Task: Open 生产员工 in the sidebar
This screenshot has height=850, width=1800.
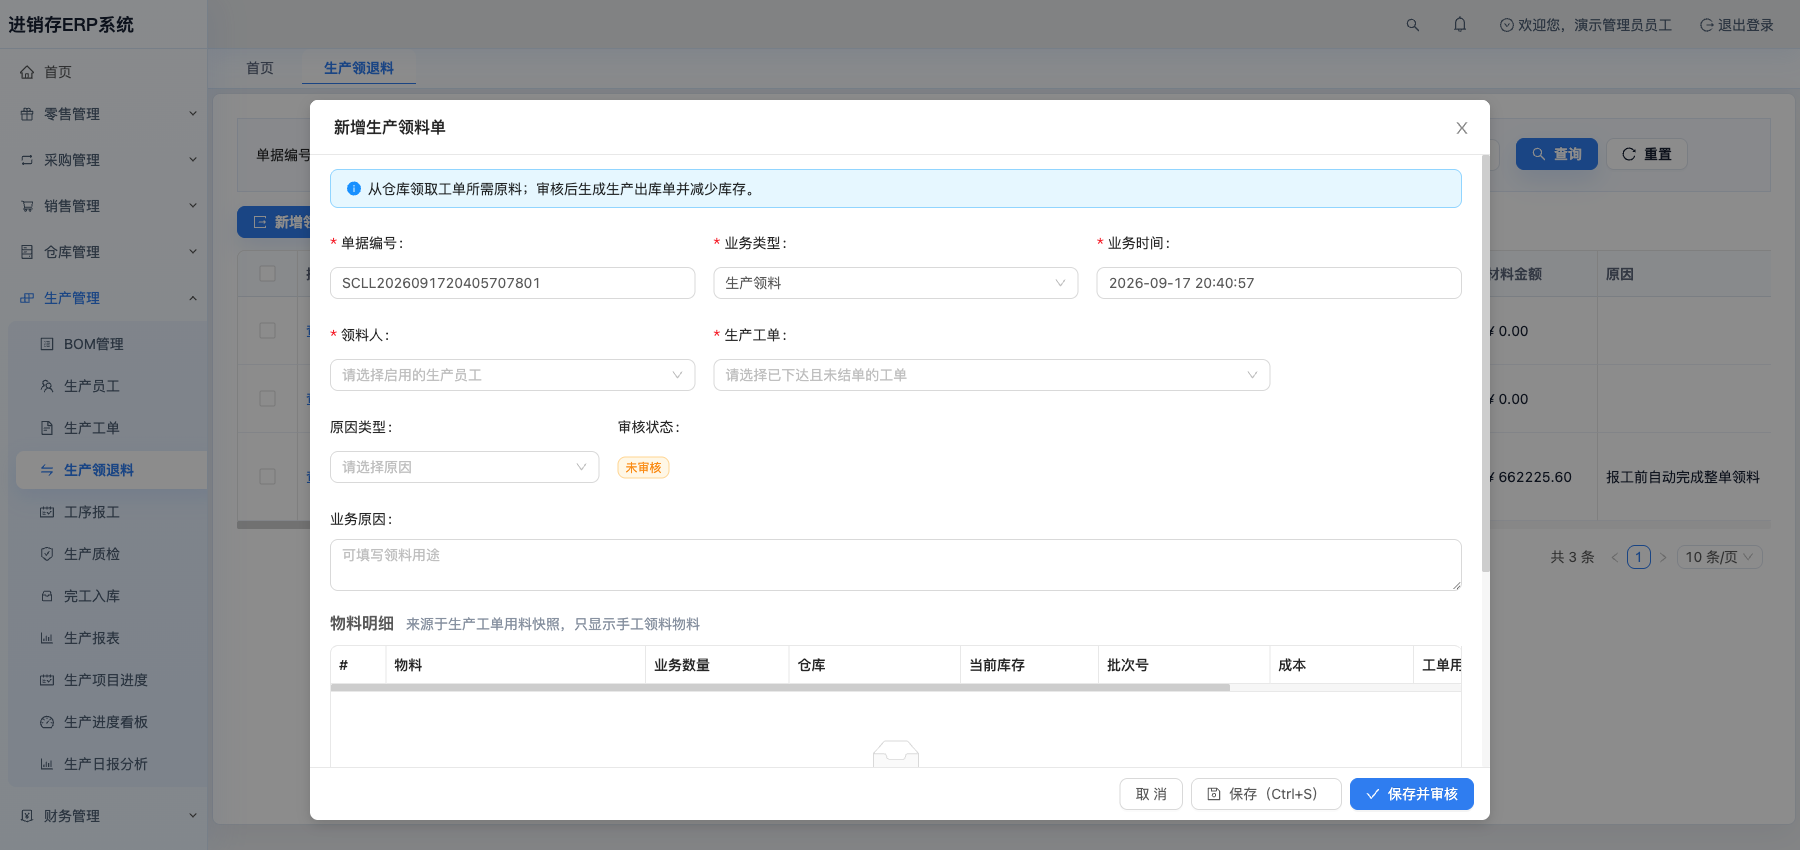Action: [x=112, y=386]
